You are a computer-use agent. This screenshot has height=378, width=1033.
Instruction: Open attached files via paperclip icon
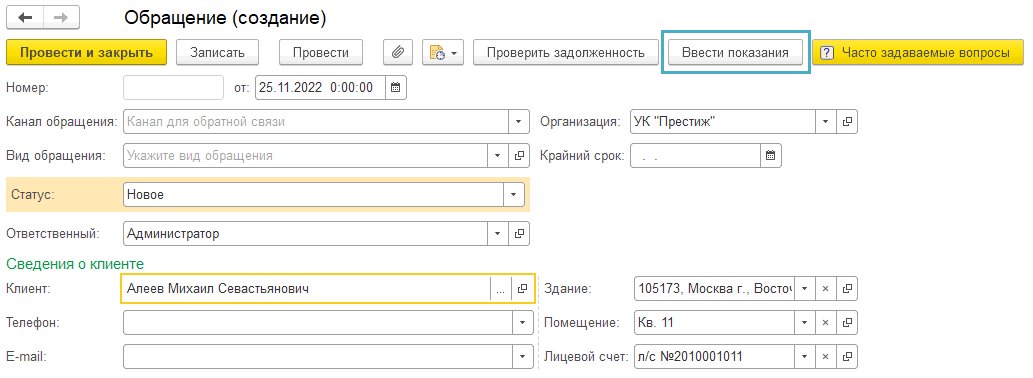(x=398, y=53)
